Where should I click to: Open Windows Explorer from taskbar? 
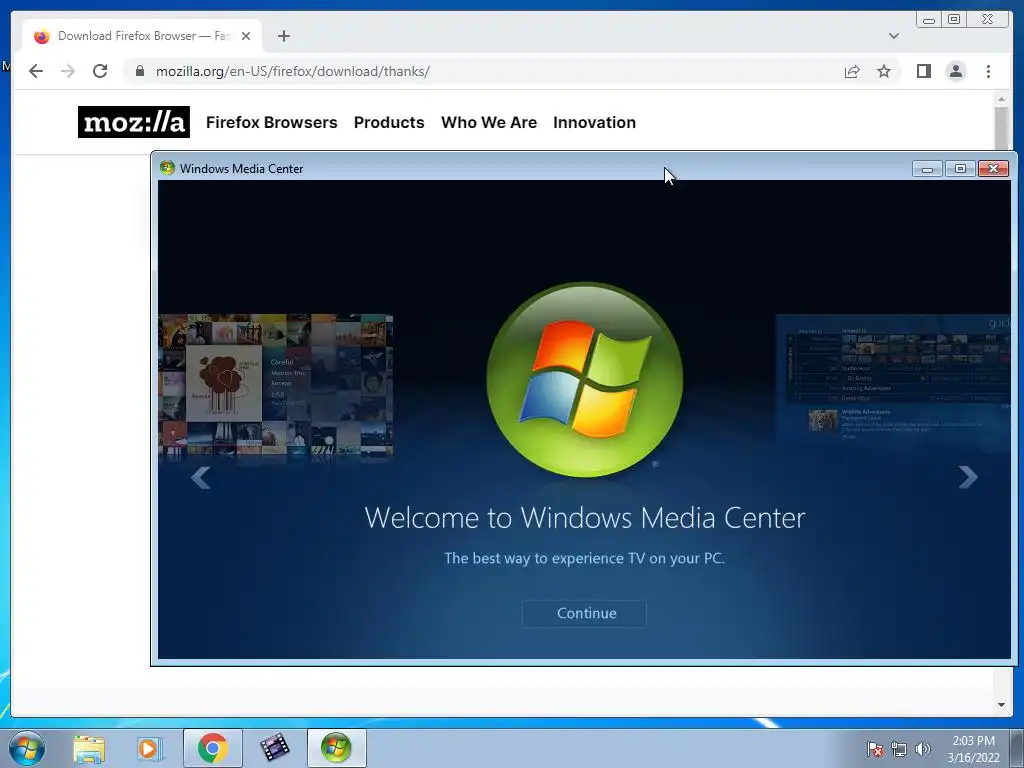pos(89,748)
